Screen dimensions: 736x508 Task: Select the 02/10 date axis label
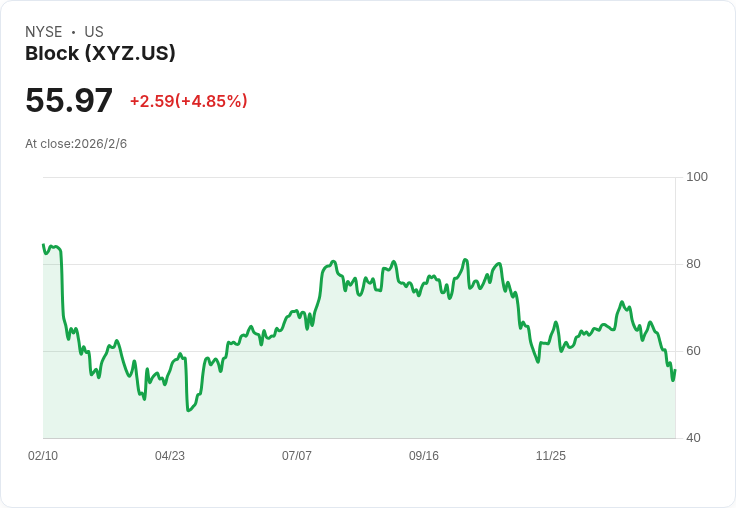point(43,456)
